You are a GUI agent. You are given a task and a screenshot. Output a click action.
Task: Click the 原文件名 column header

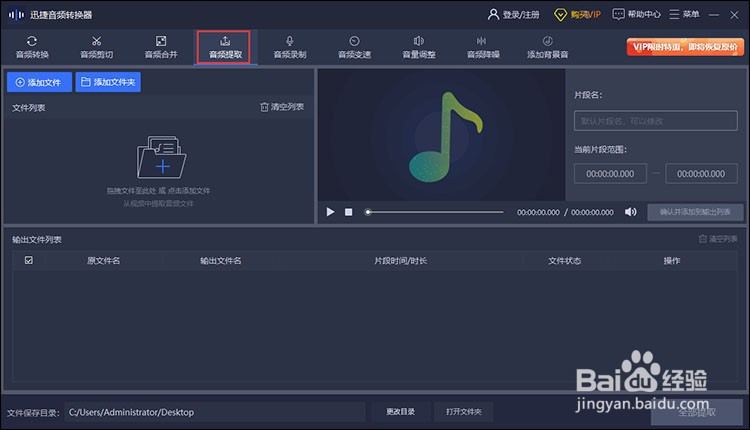103,261
